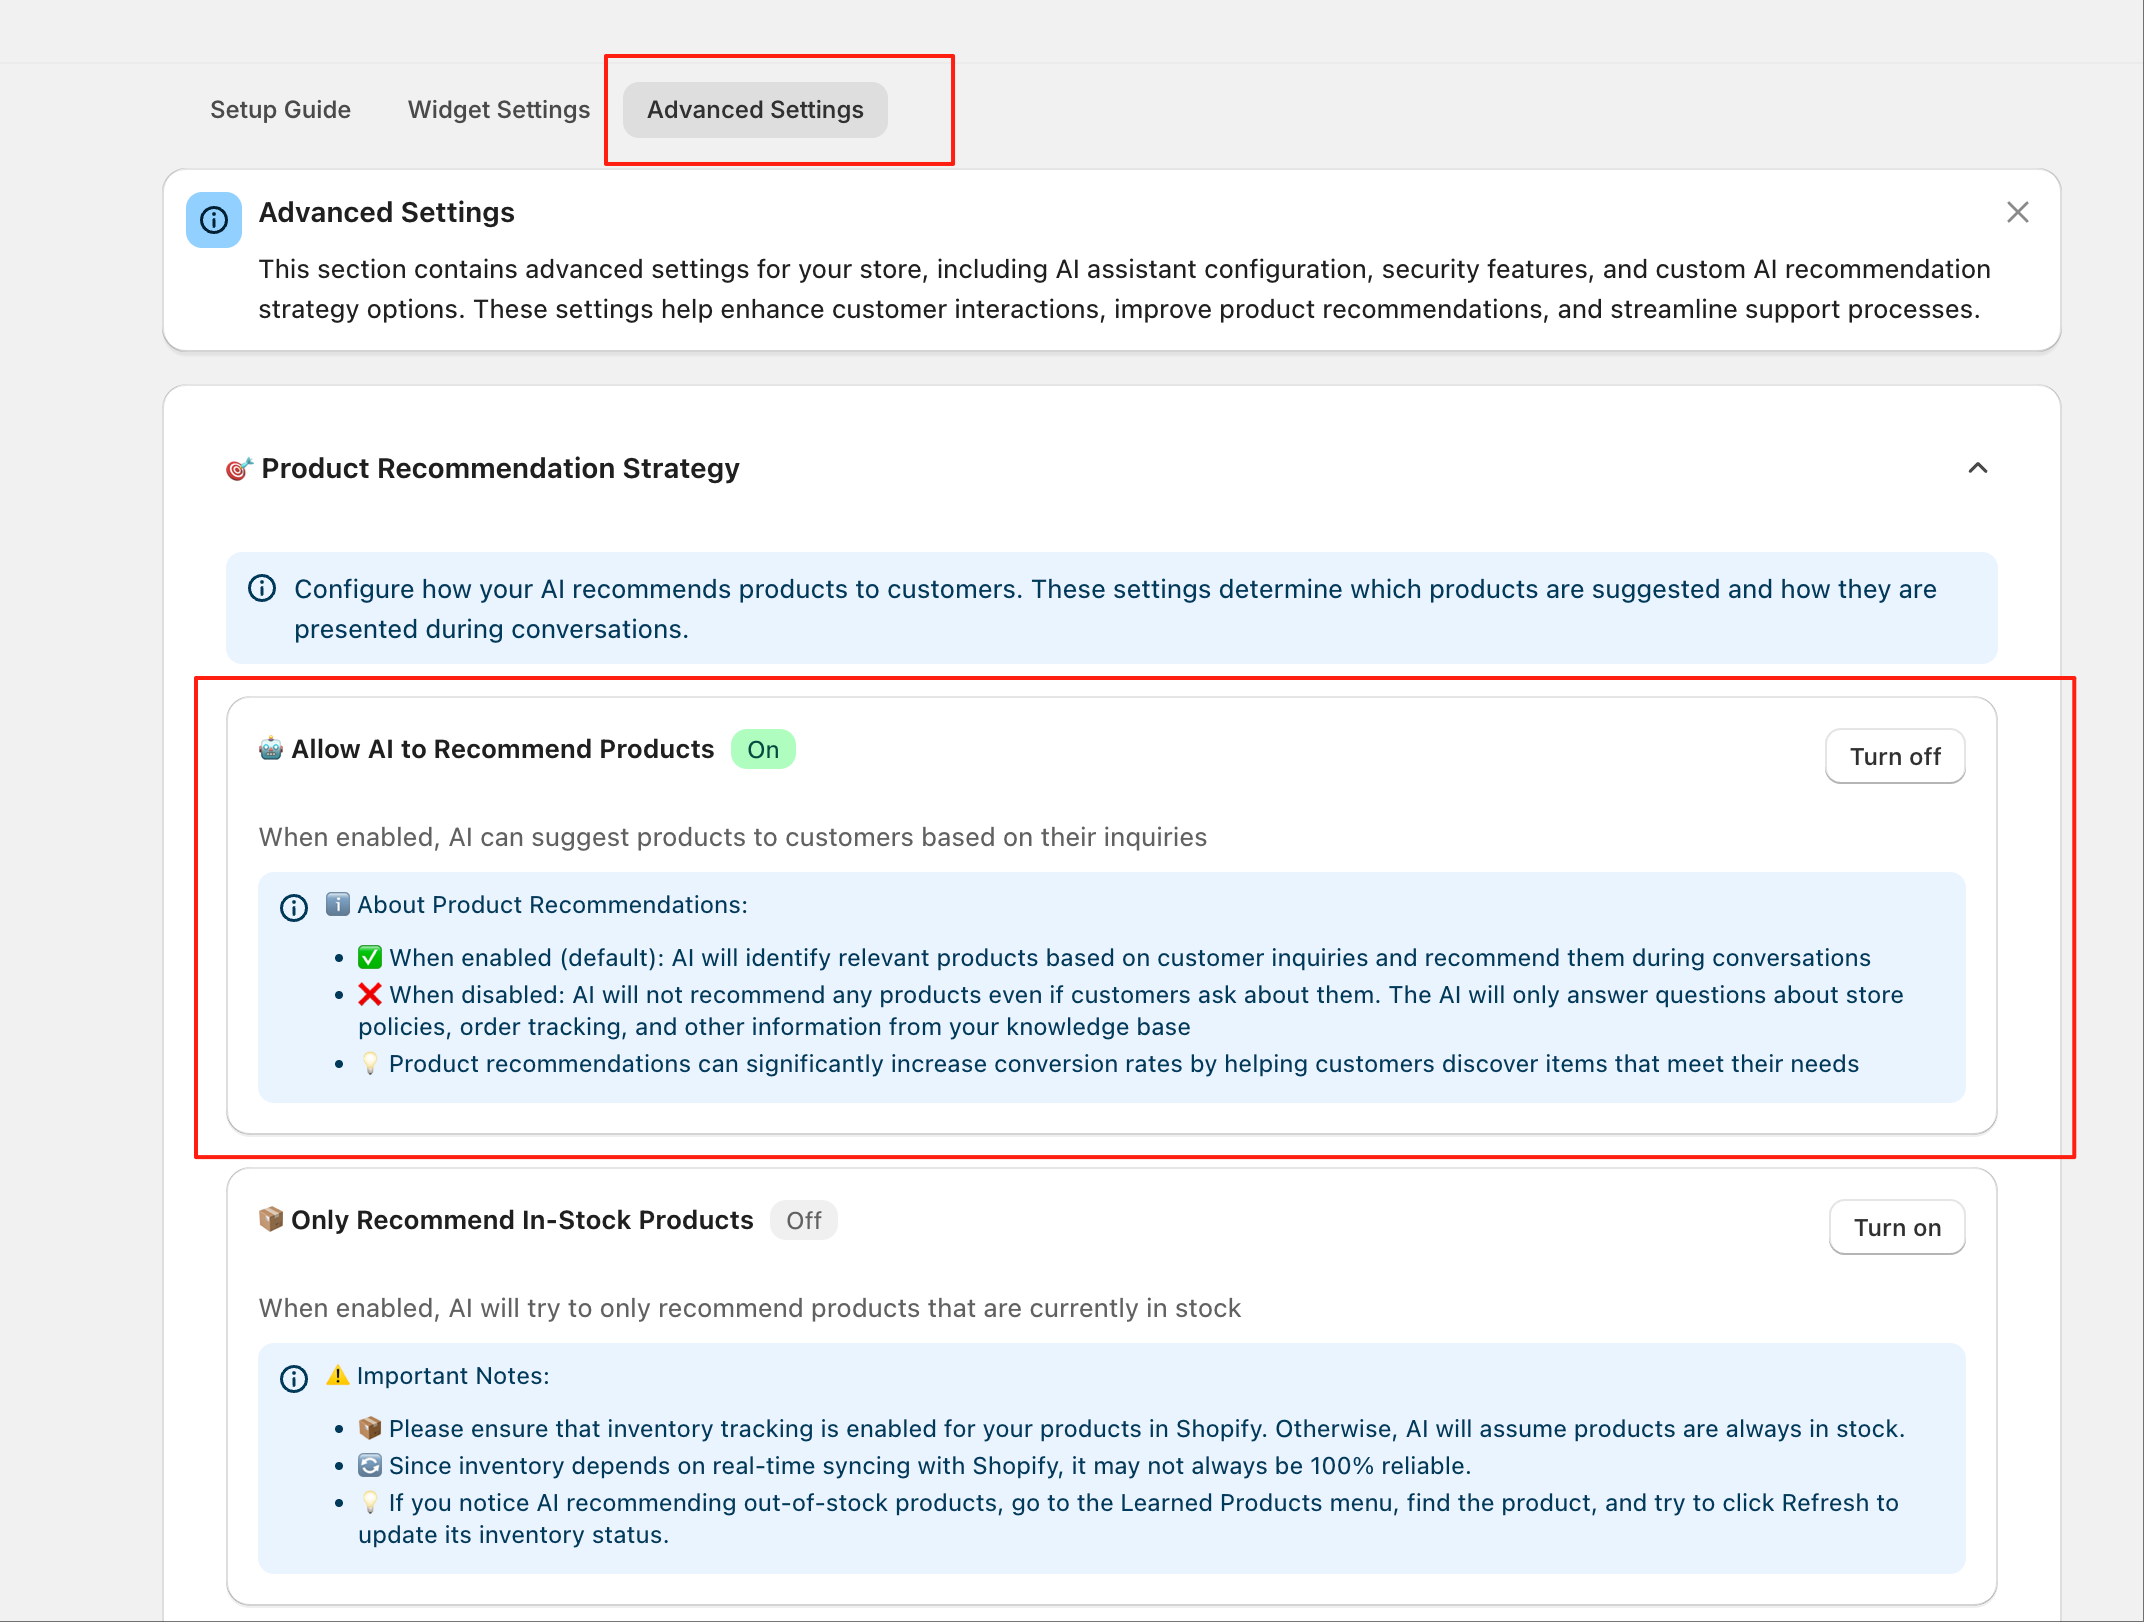Image resolution: width=2144 pixels, height=1622 pixels.
Task: Switch to the Setup Guide tab
Action: (280, 110)
